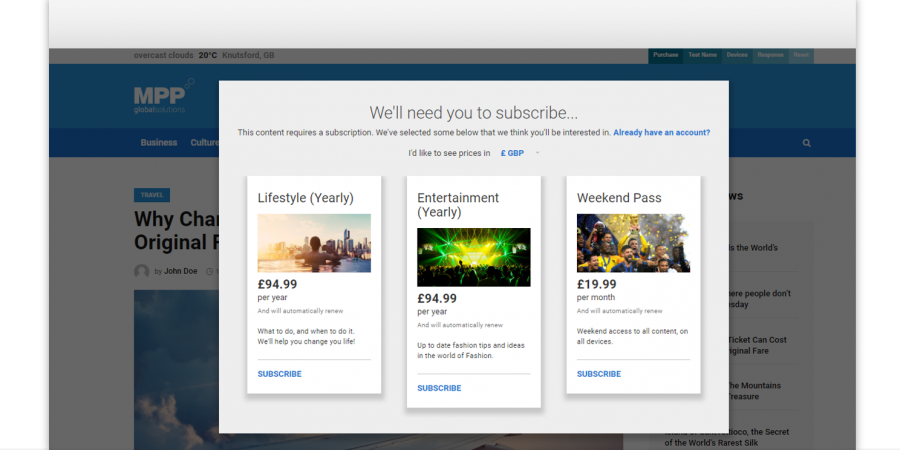Click the dropdown arrow next to £ GBP
Viewport: 900px width, 450px height.
click(537, 153)
